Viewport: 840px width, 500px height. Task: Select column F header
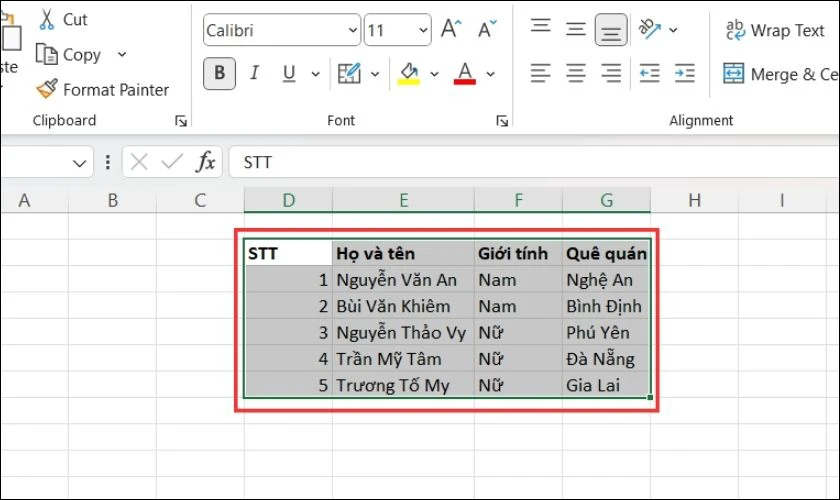pos(519,200)
